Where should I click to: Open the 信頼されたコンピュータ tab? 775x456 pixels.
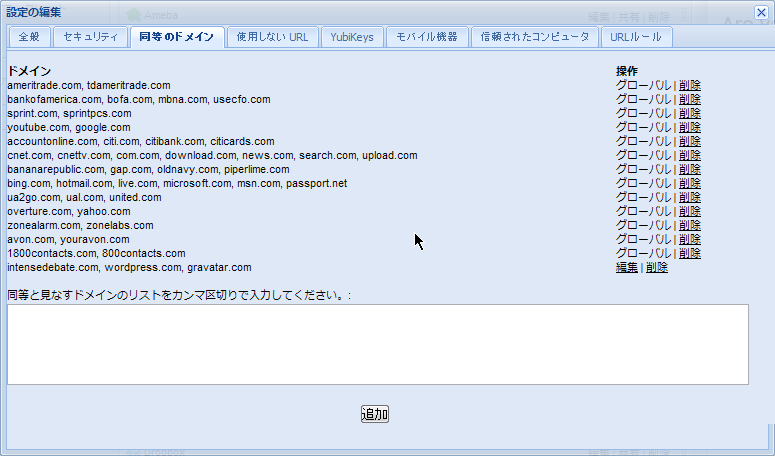pos(535,37)
